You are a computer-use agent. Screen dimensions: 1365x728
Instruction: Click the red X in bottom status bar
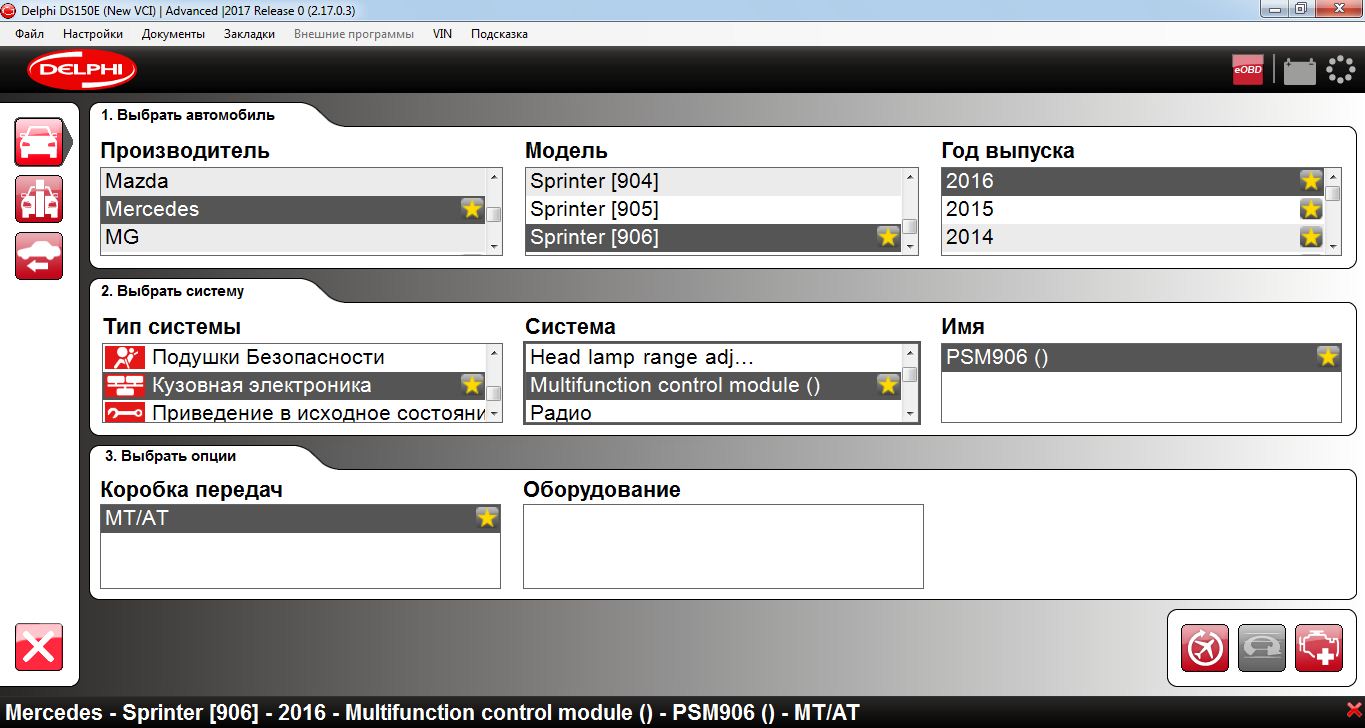(x=1353, y=711)
